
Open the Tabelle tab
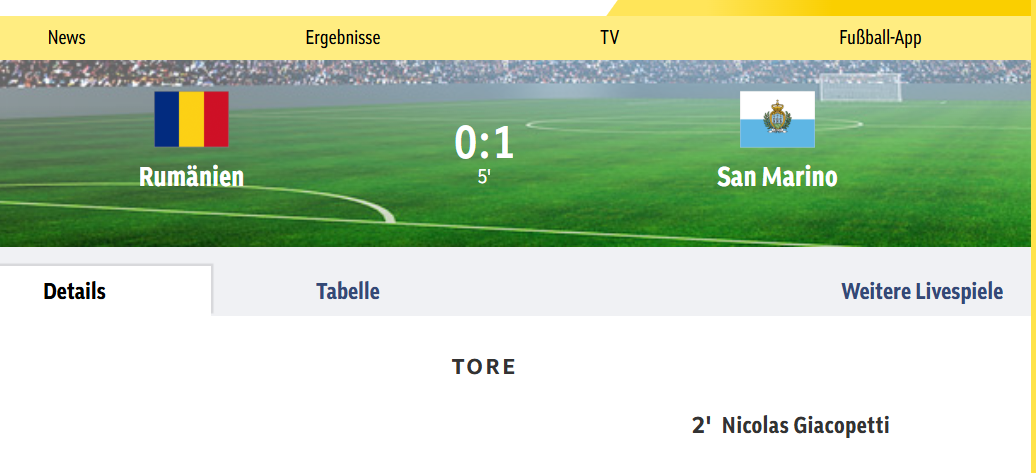click(x=348, y=292)
